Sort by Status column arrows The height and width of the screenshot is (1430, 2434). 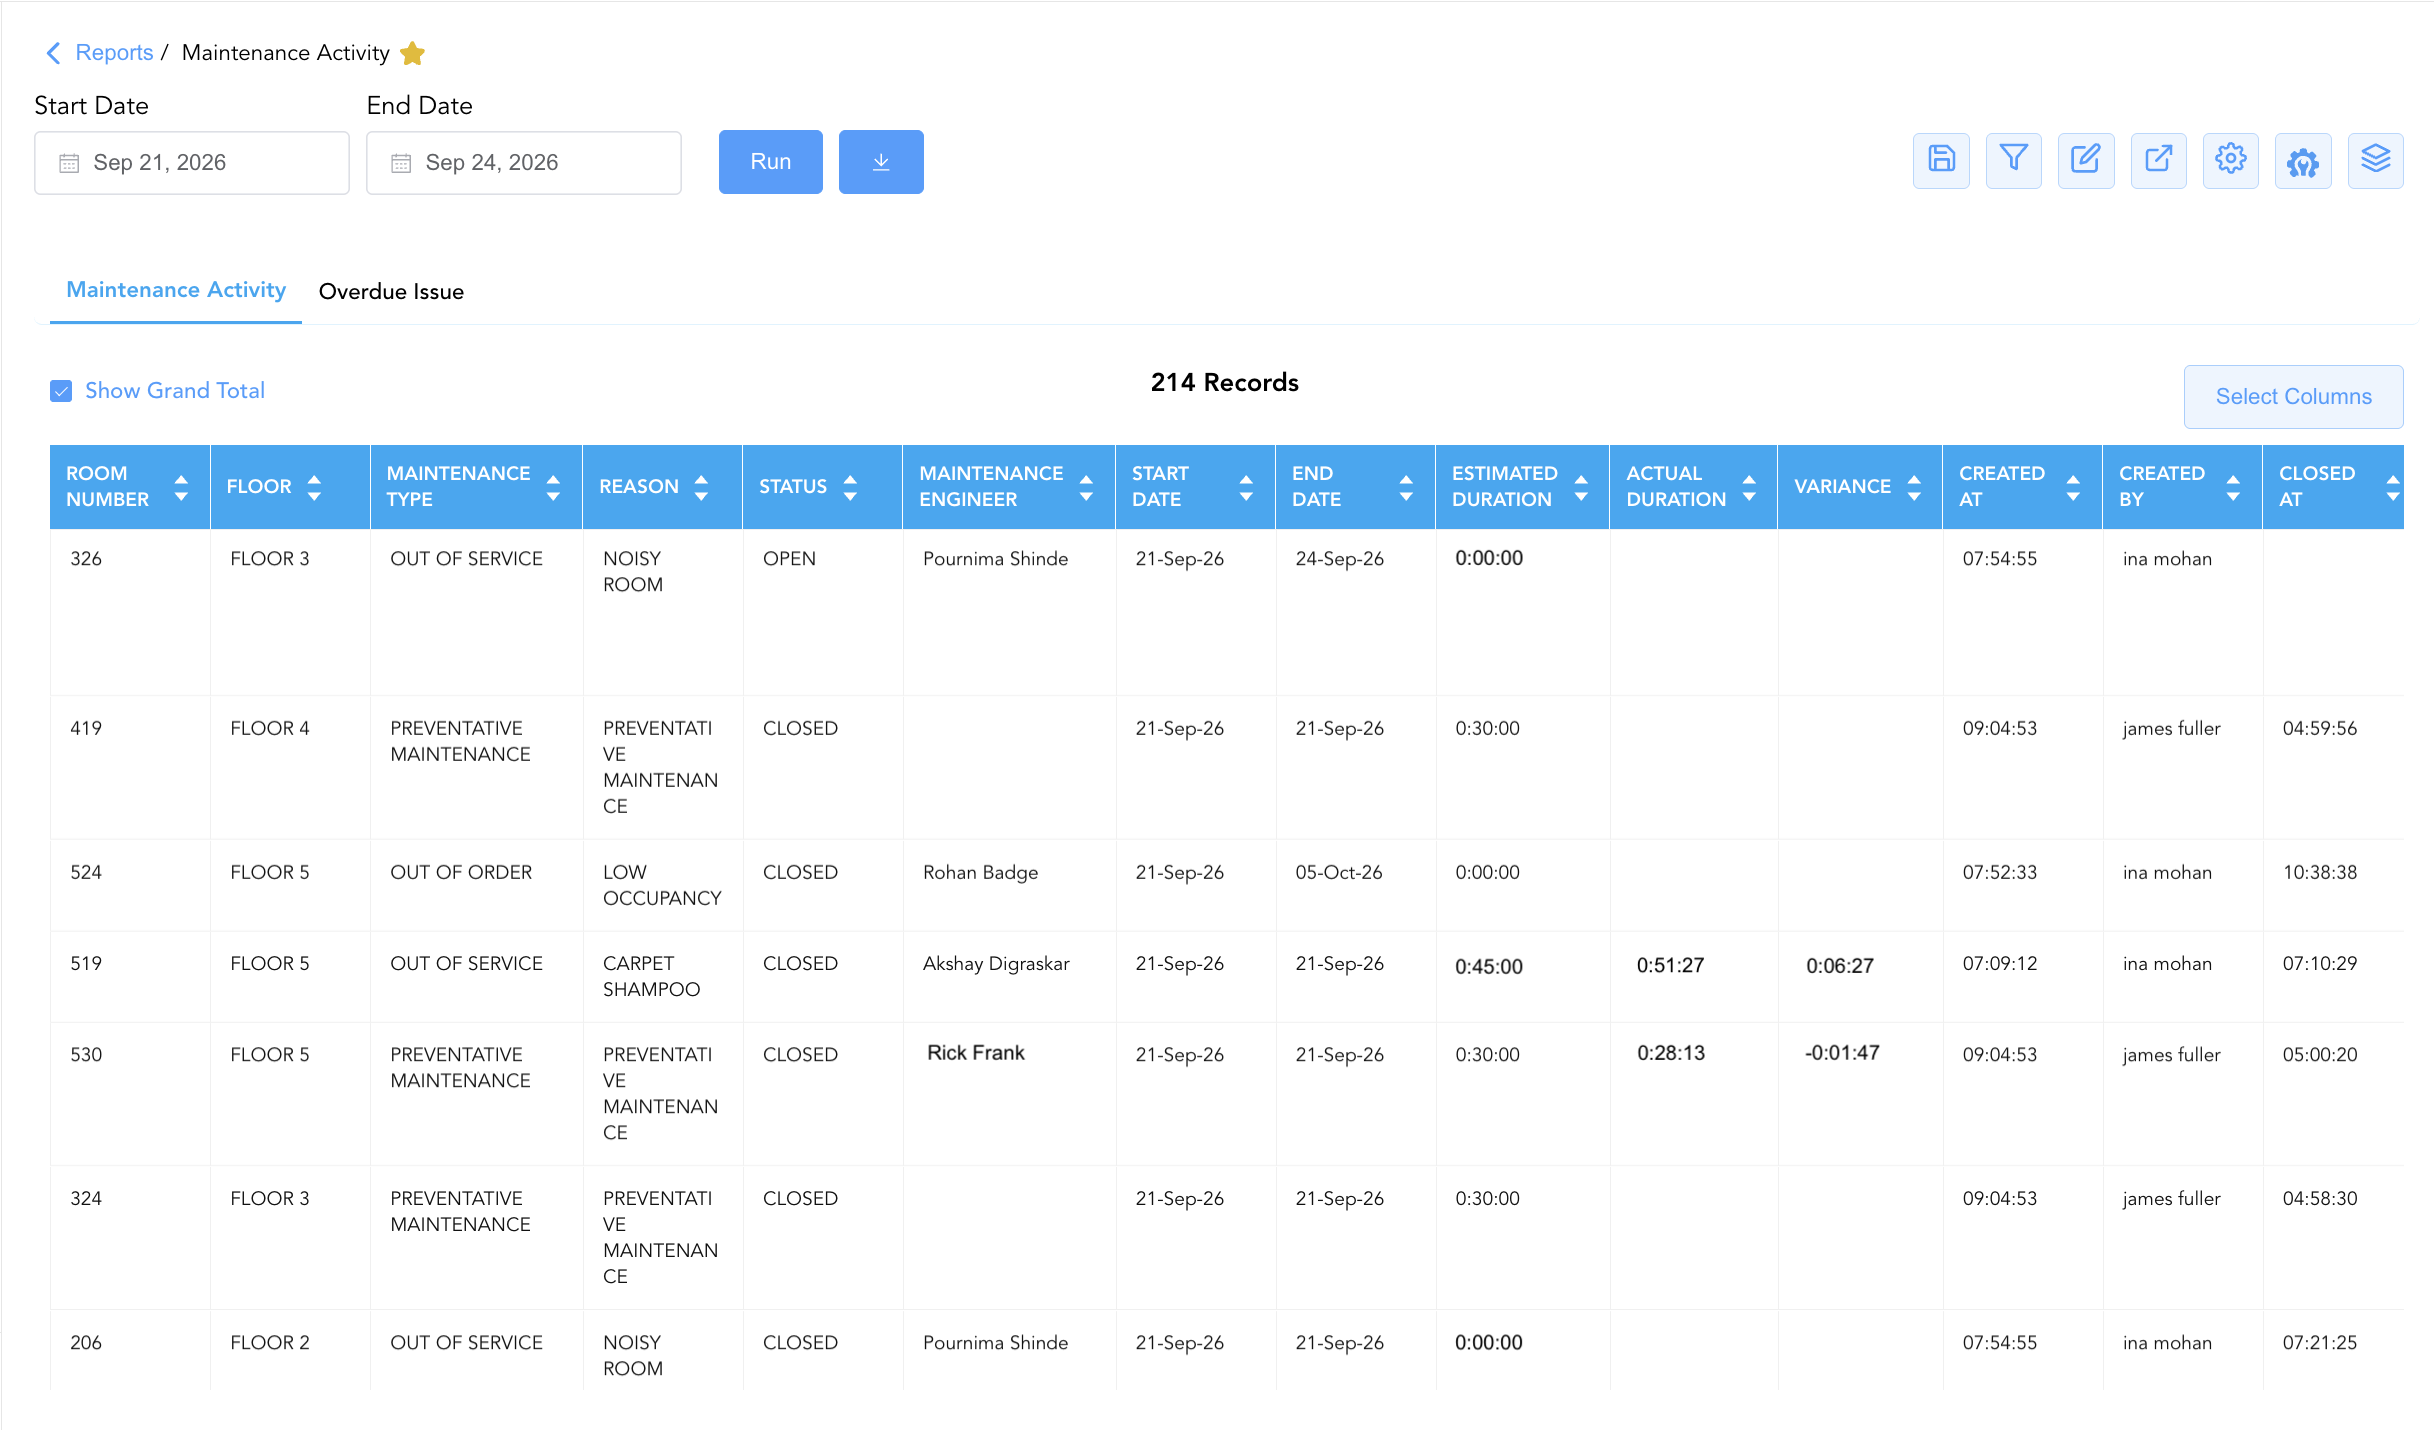click(x=850, y=487)
